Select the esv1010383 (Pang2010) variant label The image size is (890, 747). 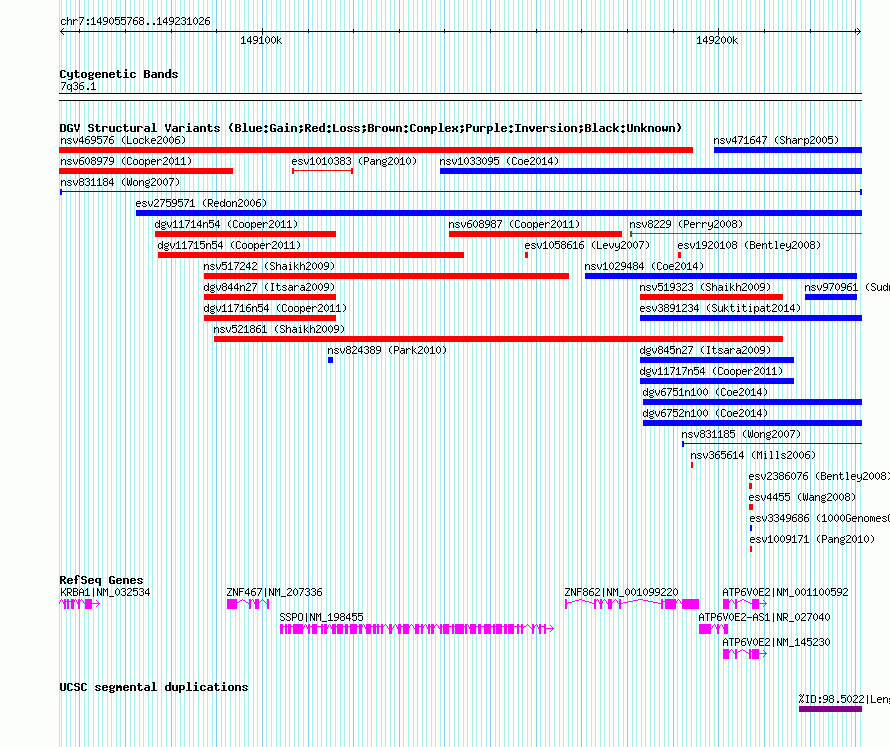coord(354,161)
